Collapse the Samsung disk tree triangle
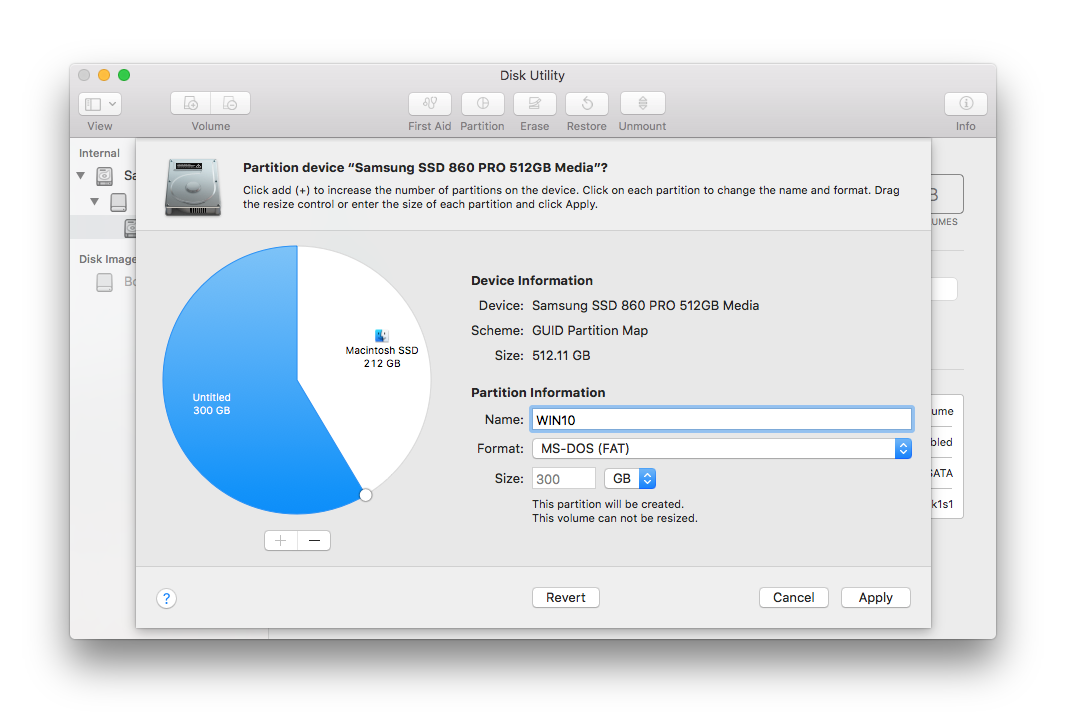This screenshot has height=724, width=1073. click(81, 176)
